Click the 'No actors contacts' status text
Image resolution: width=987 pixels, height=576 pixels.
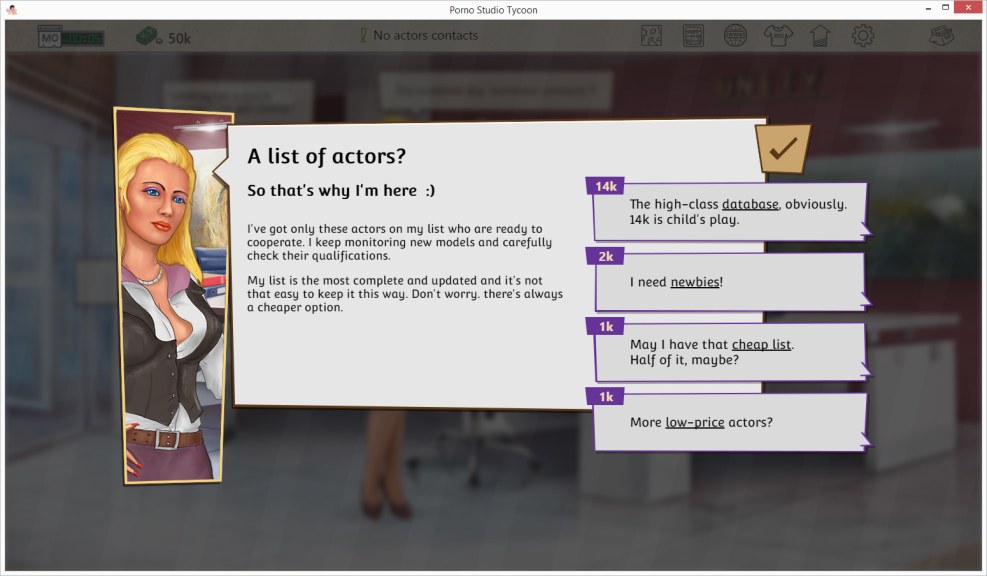(428, 35)
